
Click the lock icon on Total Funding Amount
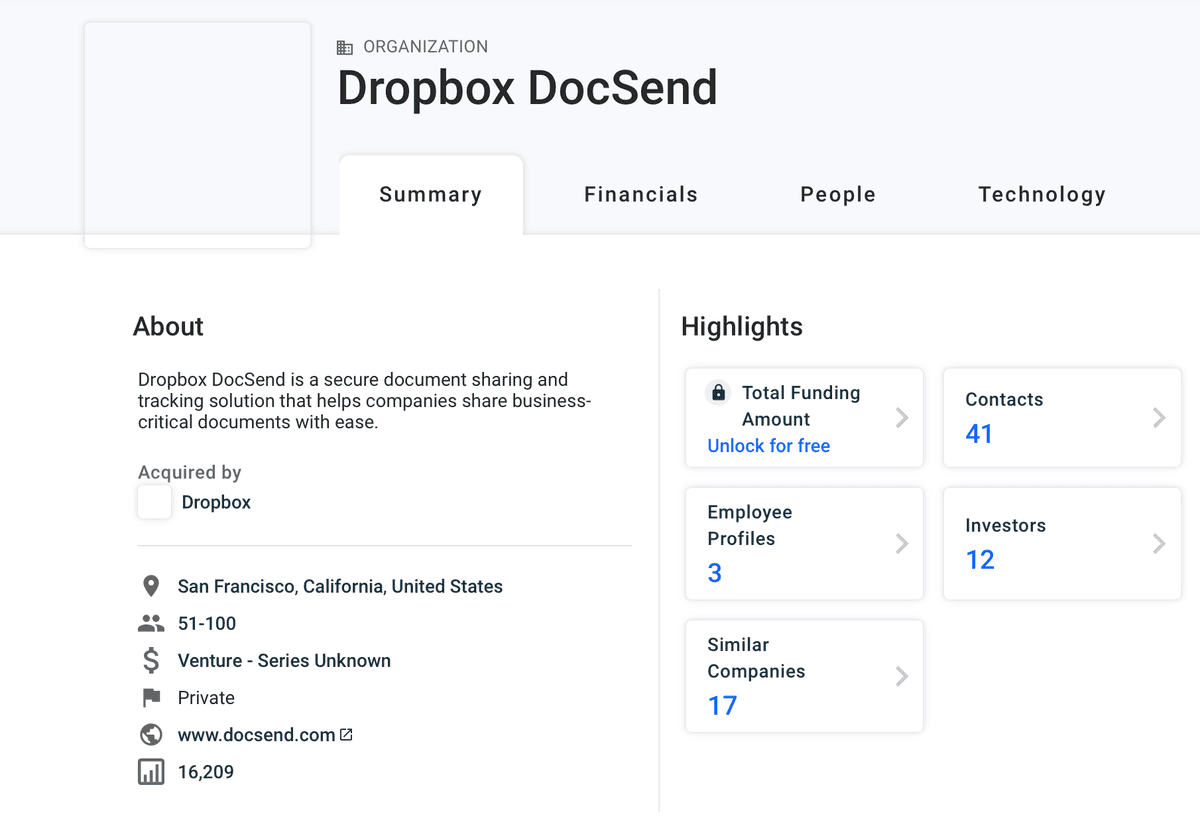[x=718, y=392]
